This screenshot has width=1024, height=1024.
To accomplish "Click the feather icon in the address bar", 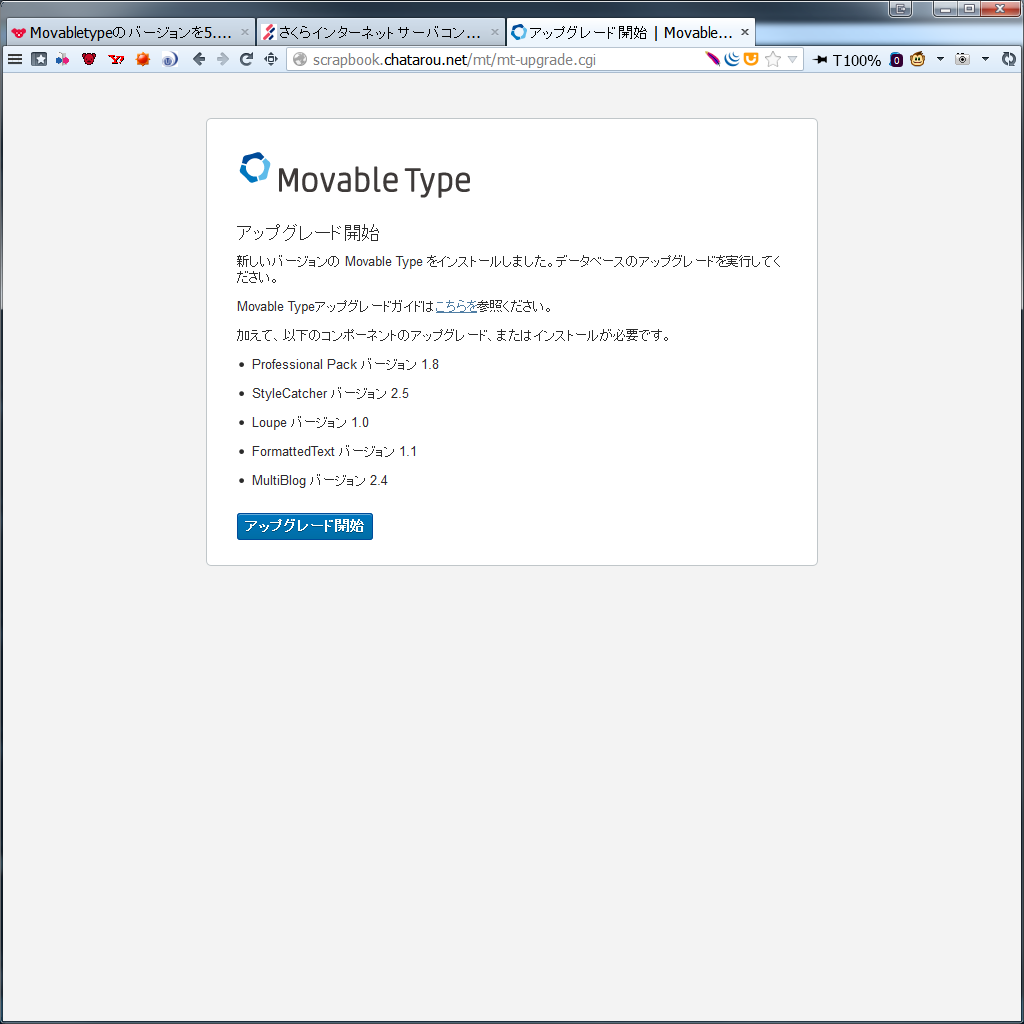I will tap(712, 59).
